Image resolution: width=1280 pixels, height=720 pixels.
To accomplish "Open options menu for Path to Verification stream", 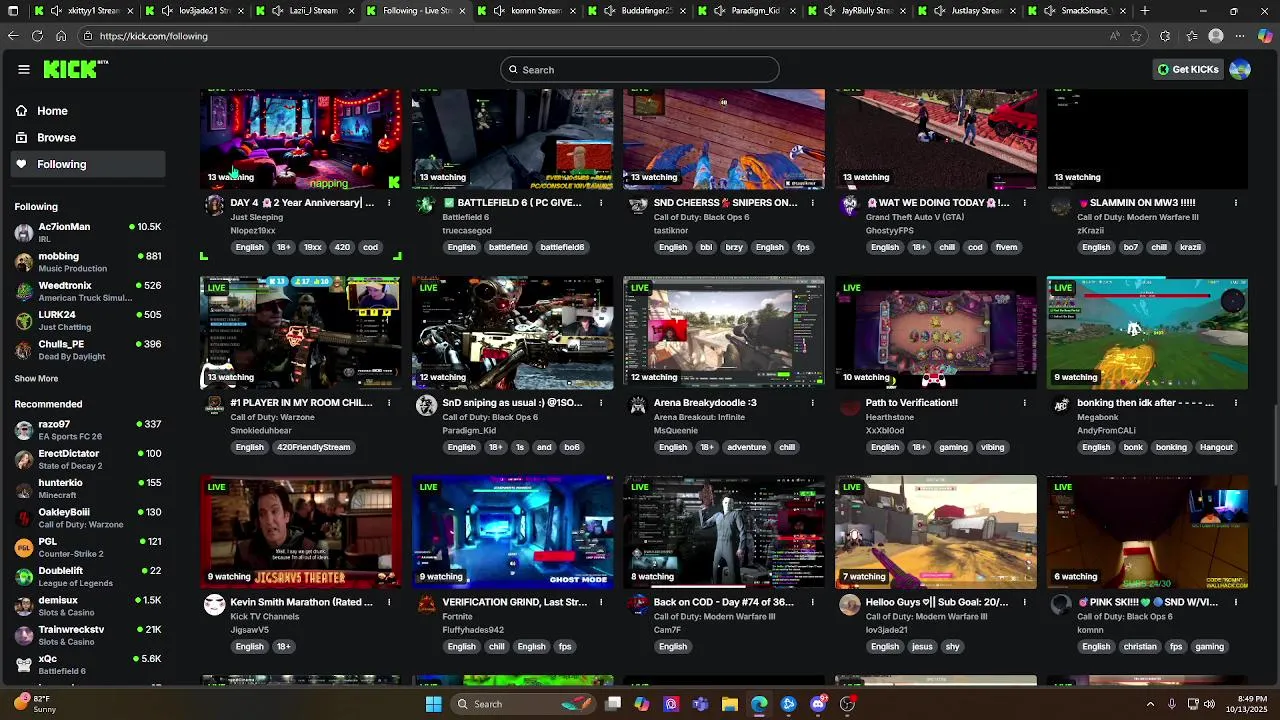I will click(1024, 403).
